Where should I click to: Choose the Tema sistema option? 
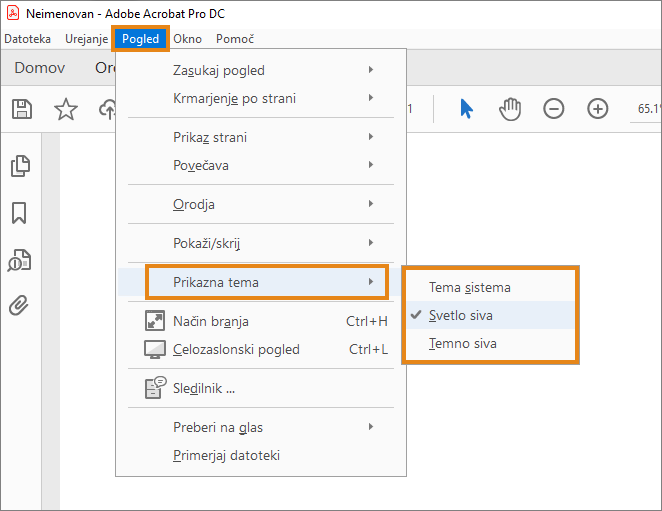tap(470, 287)
